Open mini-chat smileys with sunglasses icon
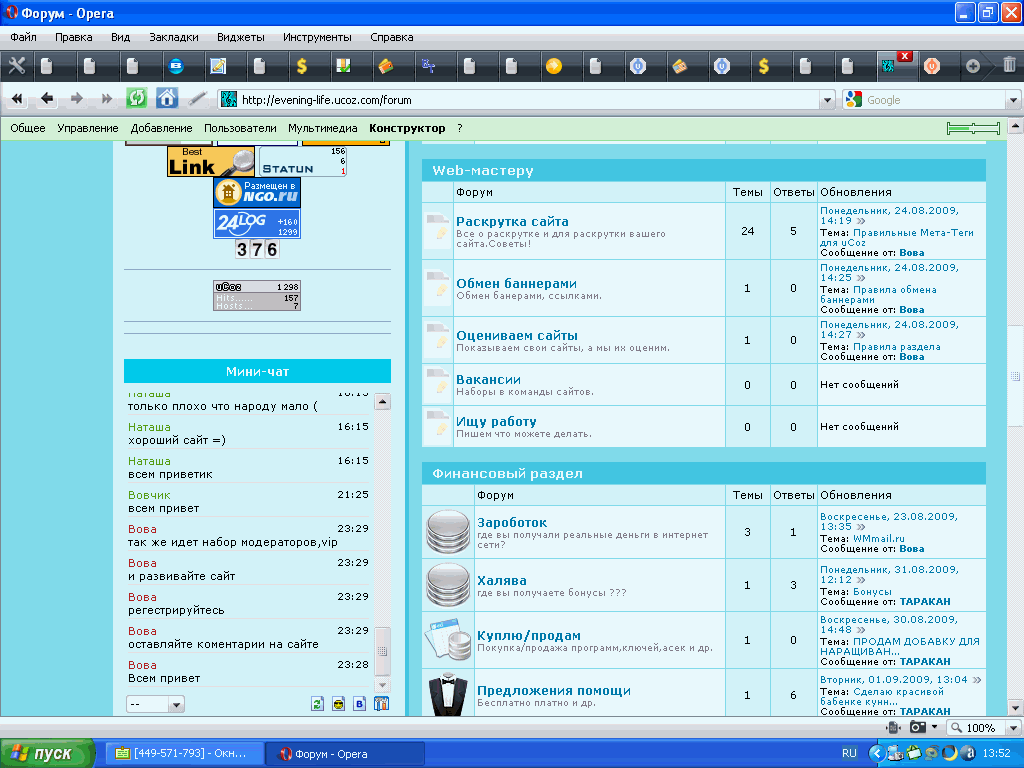This screenshot has width=1024, height=768. click(338, 704)
